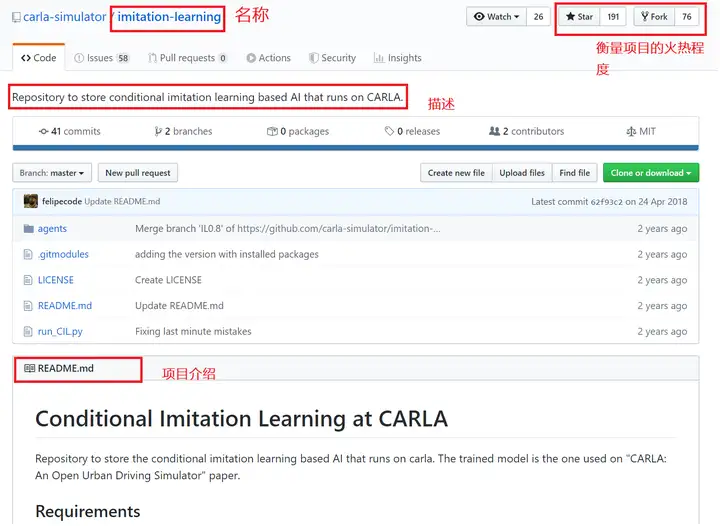Open the imitation-learning repository link
Screen dimensions: 720x526
[169, 17]
